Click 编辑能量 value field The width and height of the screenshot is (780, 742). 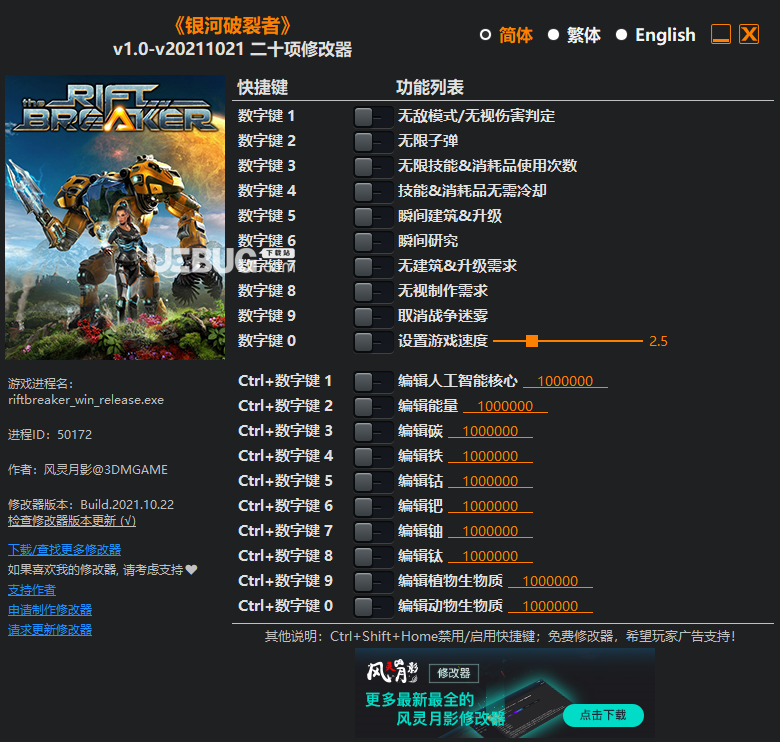coord(505,406)
